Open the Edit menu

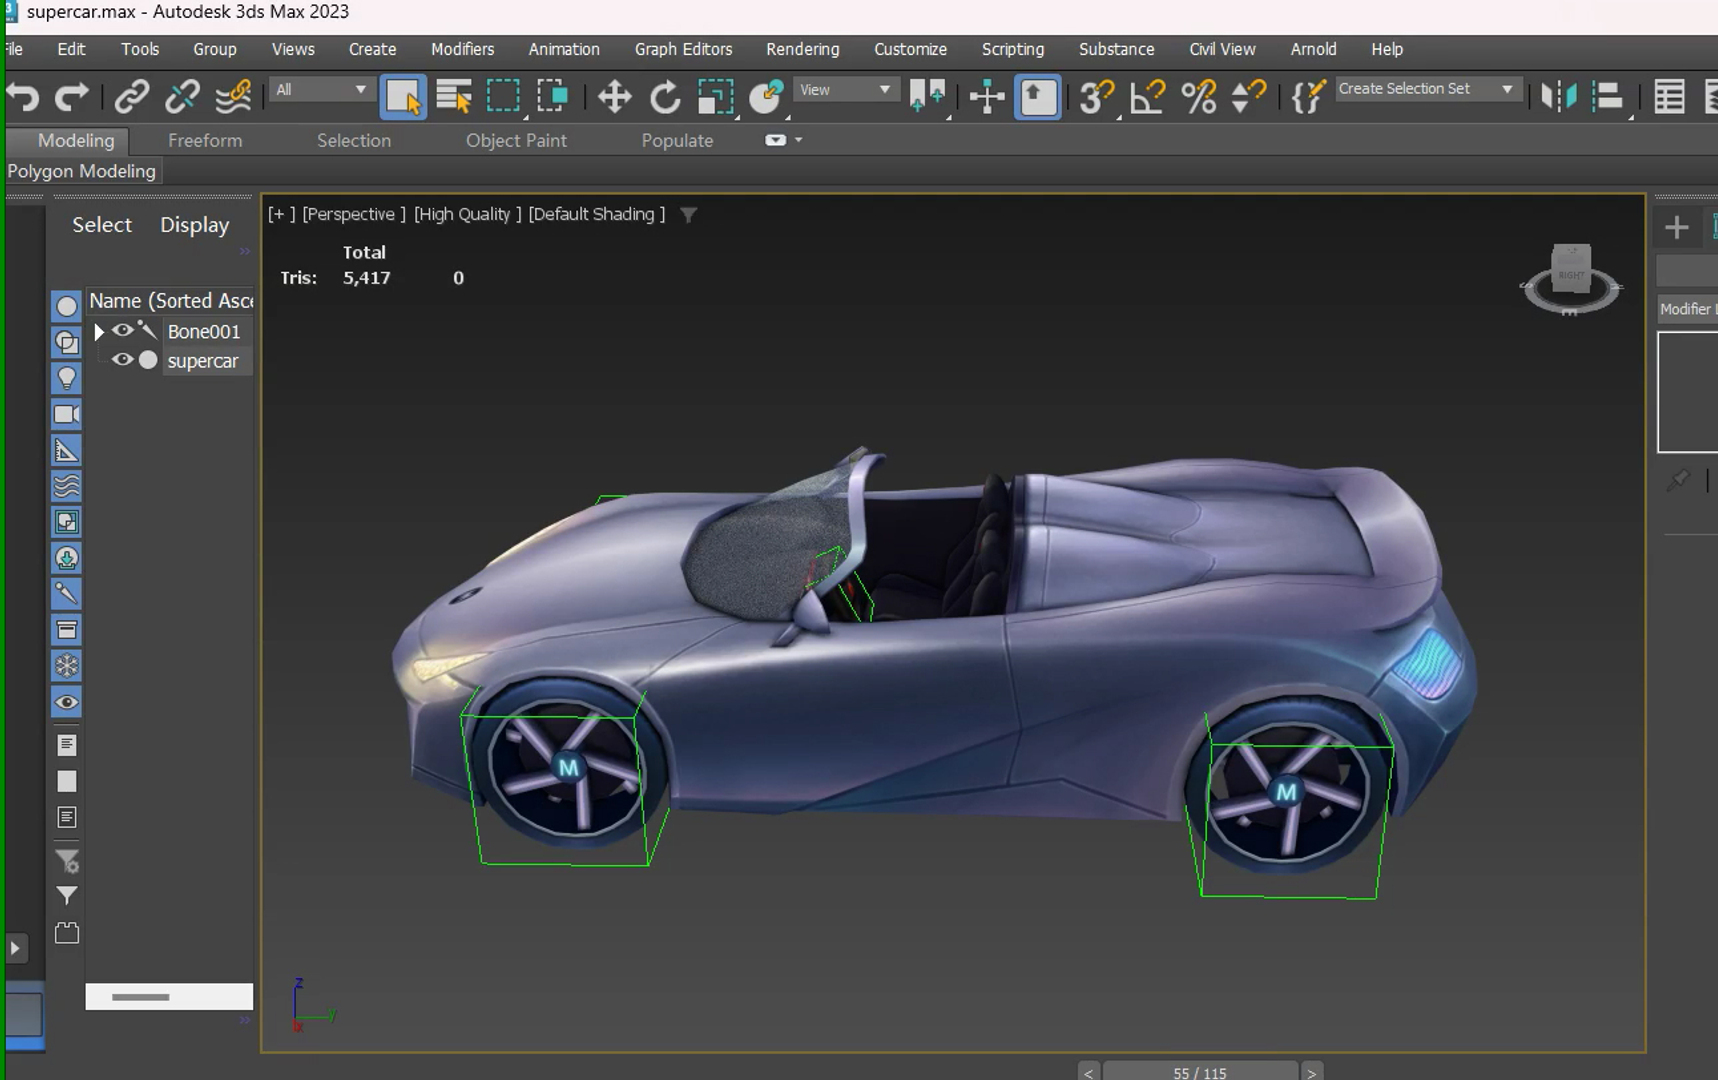pyautogui.click(x=71, y=49)
